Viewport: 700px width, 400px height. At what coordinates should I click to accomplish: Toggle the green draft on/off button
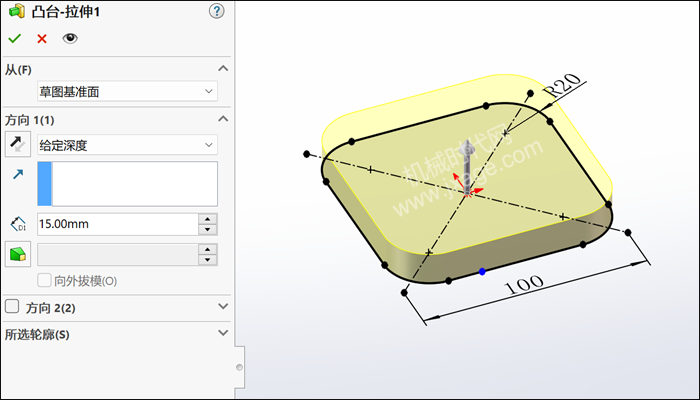(x=17, y=254)
